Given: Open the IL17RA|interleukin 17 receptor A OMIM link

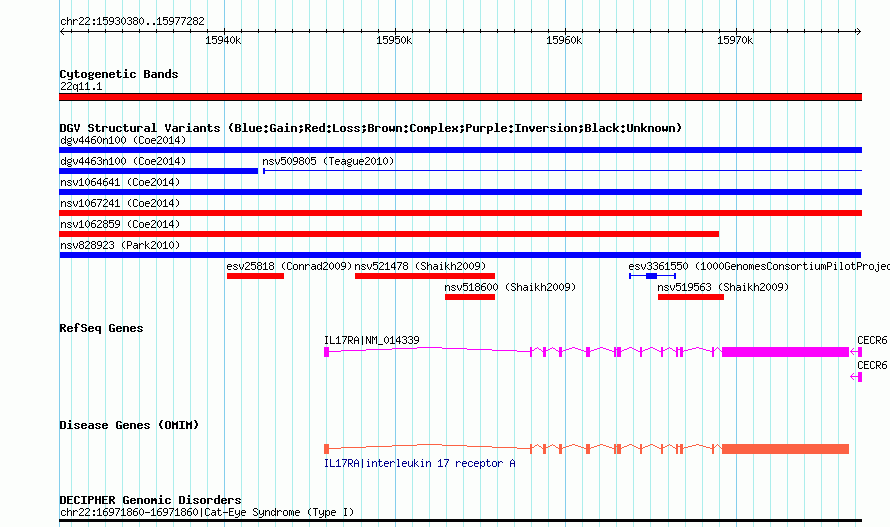Looking at the screenshot, I should [x=419, y=463].
